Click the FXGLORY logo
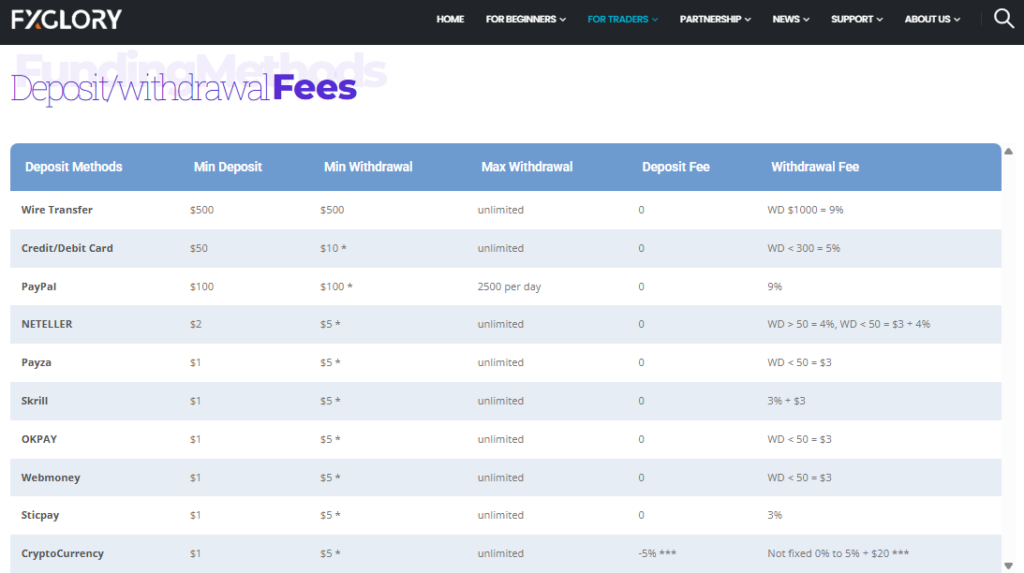 66,20
